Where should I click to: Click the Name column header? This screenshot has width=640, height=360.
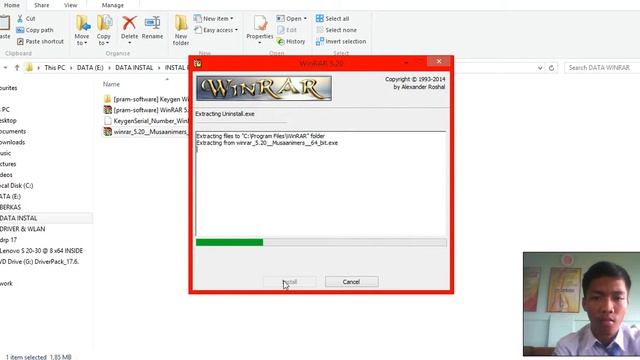(111, 84)
